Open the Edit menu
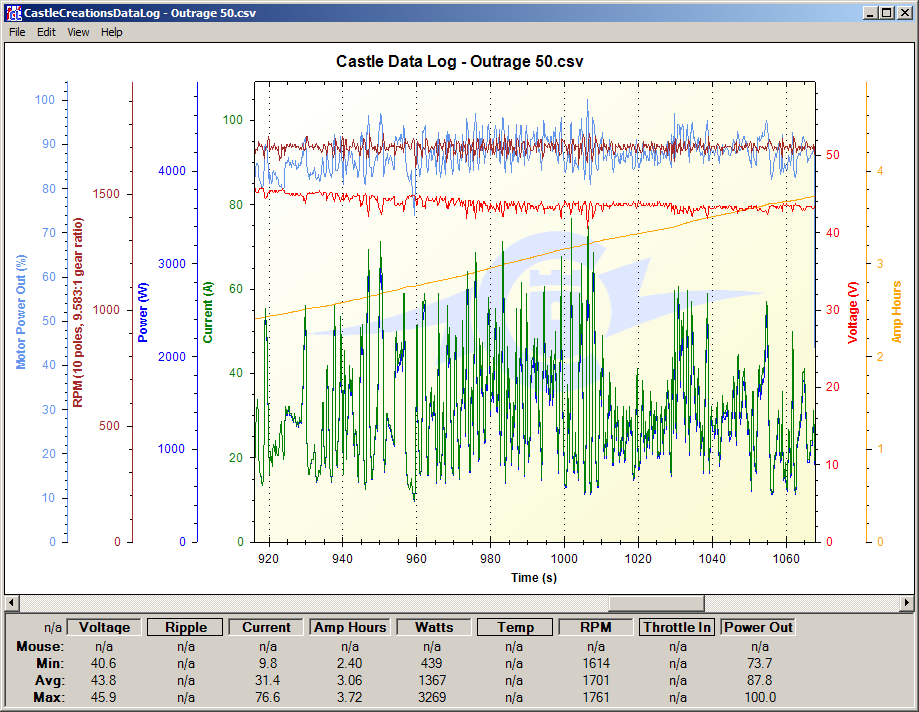Viewport: 919px width, 712px height. (46, 32)
